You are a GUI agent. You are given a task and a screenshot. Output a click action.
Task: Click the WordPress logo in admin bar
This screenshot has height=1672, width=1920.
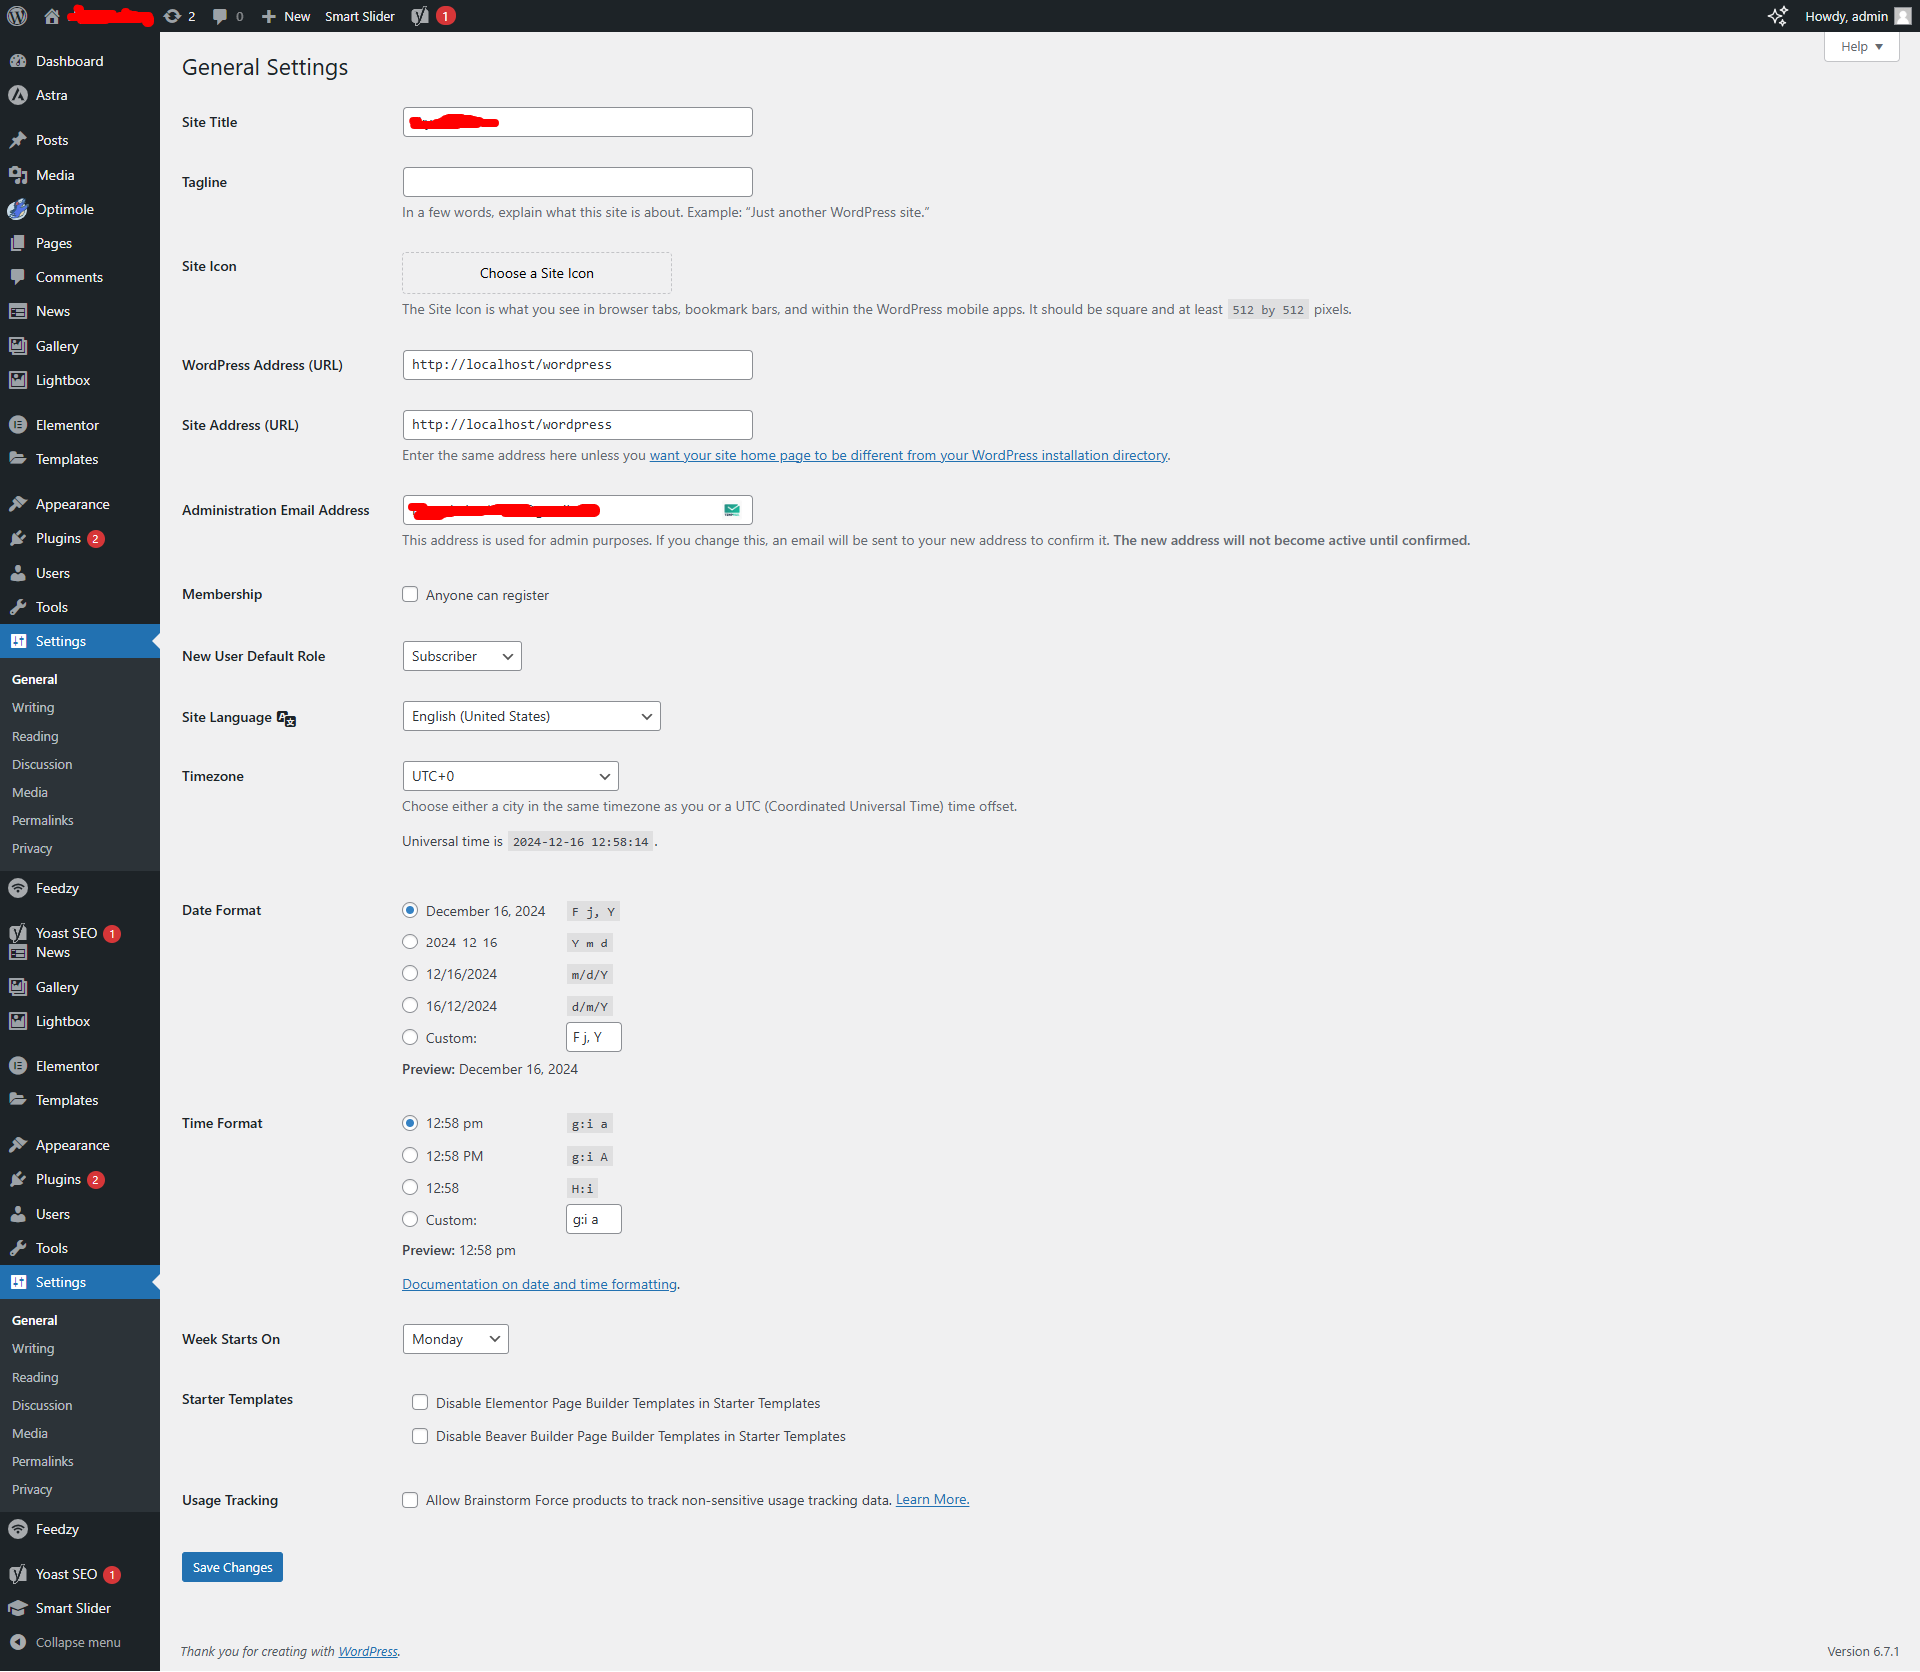pos(17,16)
